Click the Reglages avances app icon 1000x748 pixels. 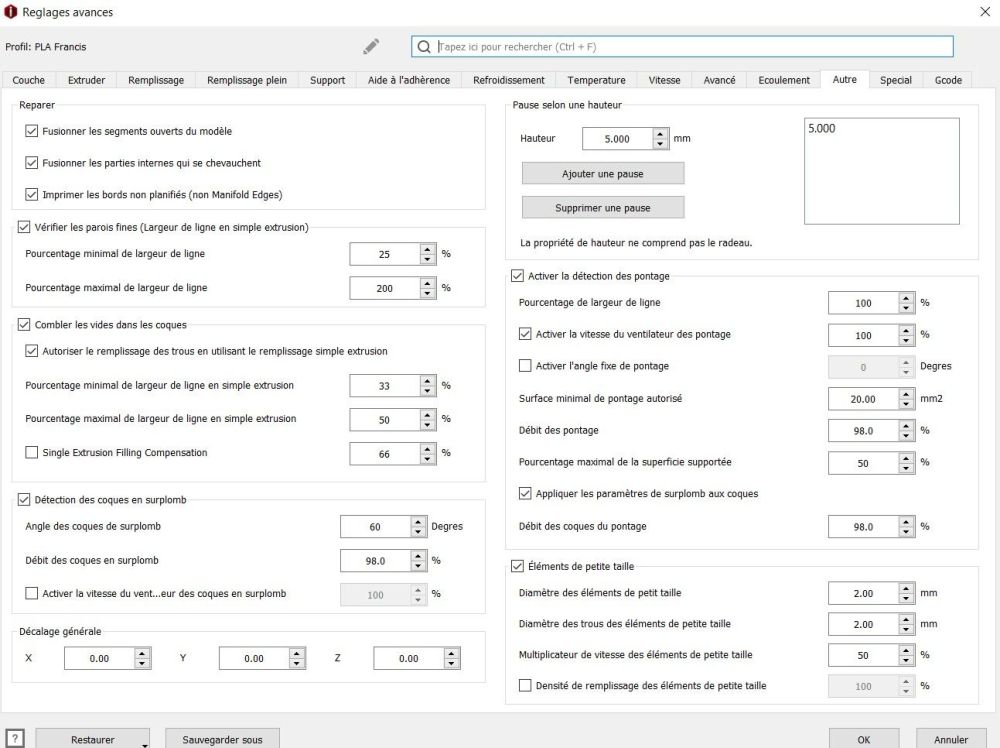coord(10,11)
